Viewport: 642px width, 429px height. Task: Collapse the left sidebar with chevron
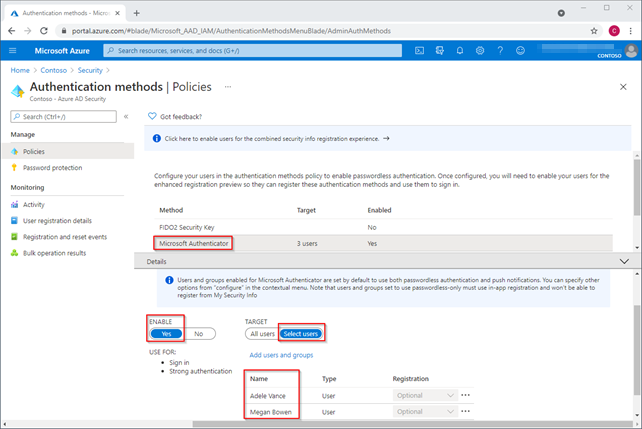point(126,117)
